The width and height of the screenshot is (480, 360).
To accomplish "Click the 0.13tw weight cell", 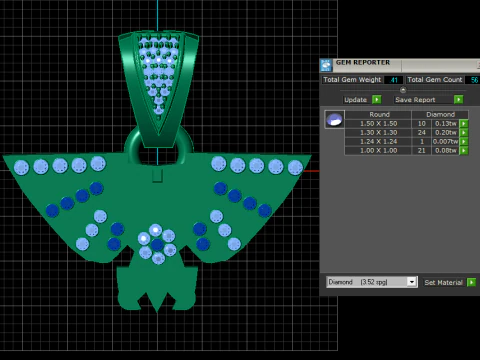I will coord(445,124).
